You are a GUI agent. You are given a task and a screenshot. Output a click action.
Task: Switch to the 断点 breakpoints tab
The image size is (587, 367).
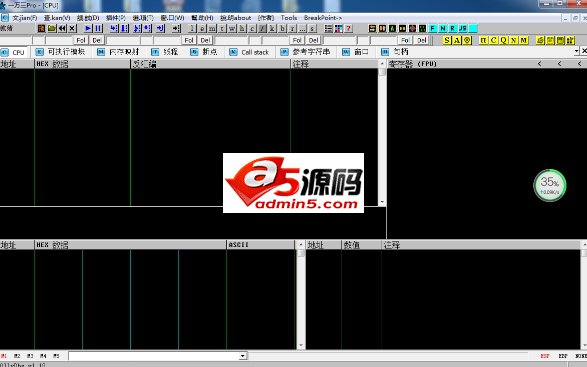(x=204, y=52)
